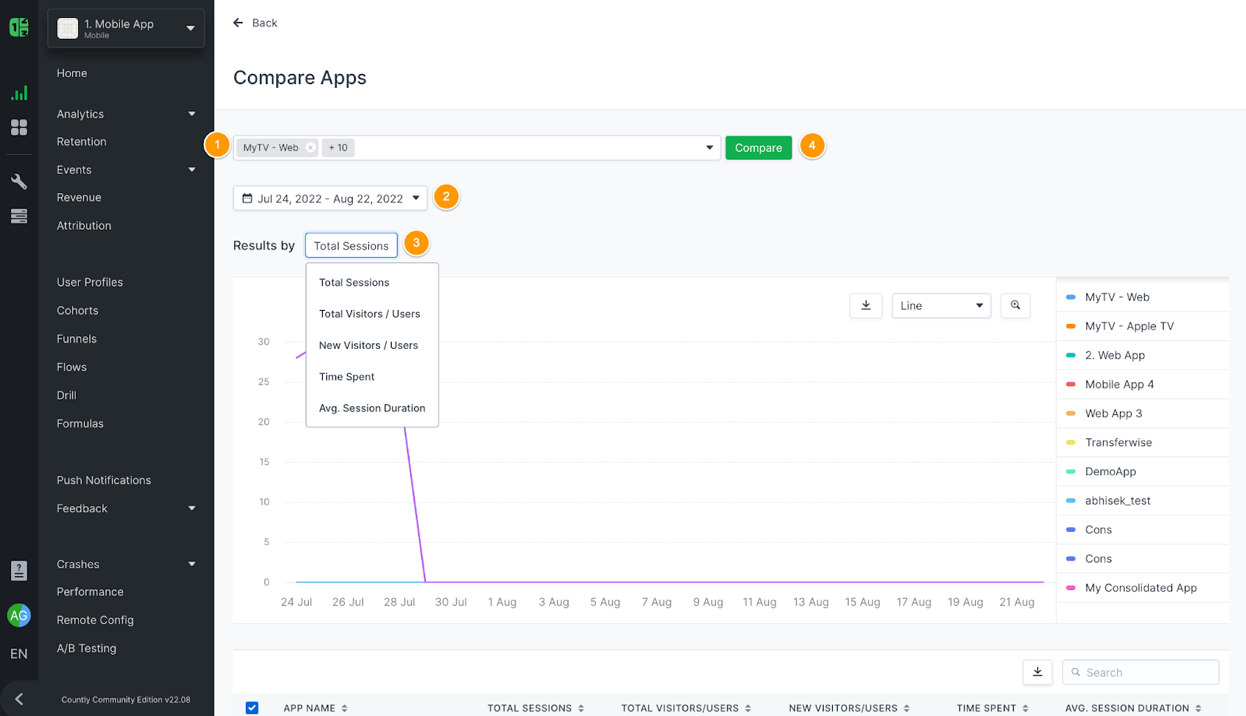Viewport: 1246px width, 716px height.
Task: Toggle Mobile App 4 series in legend
Action: click(1143, 384)
